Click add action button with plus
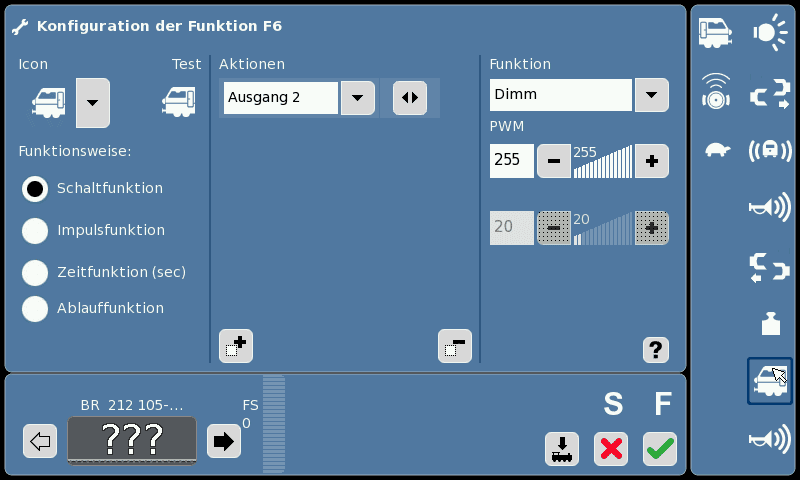 [x=236, y=346]
